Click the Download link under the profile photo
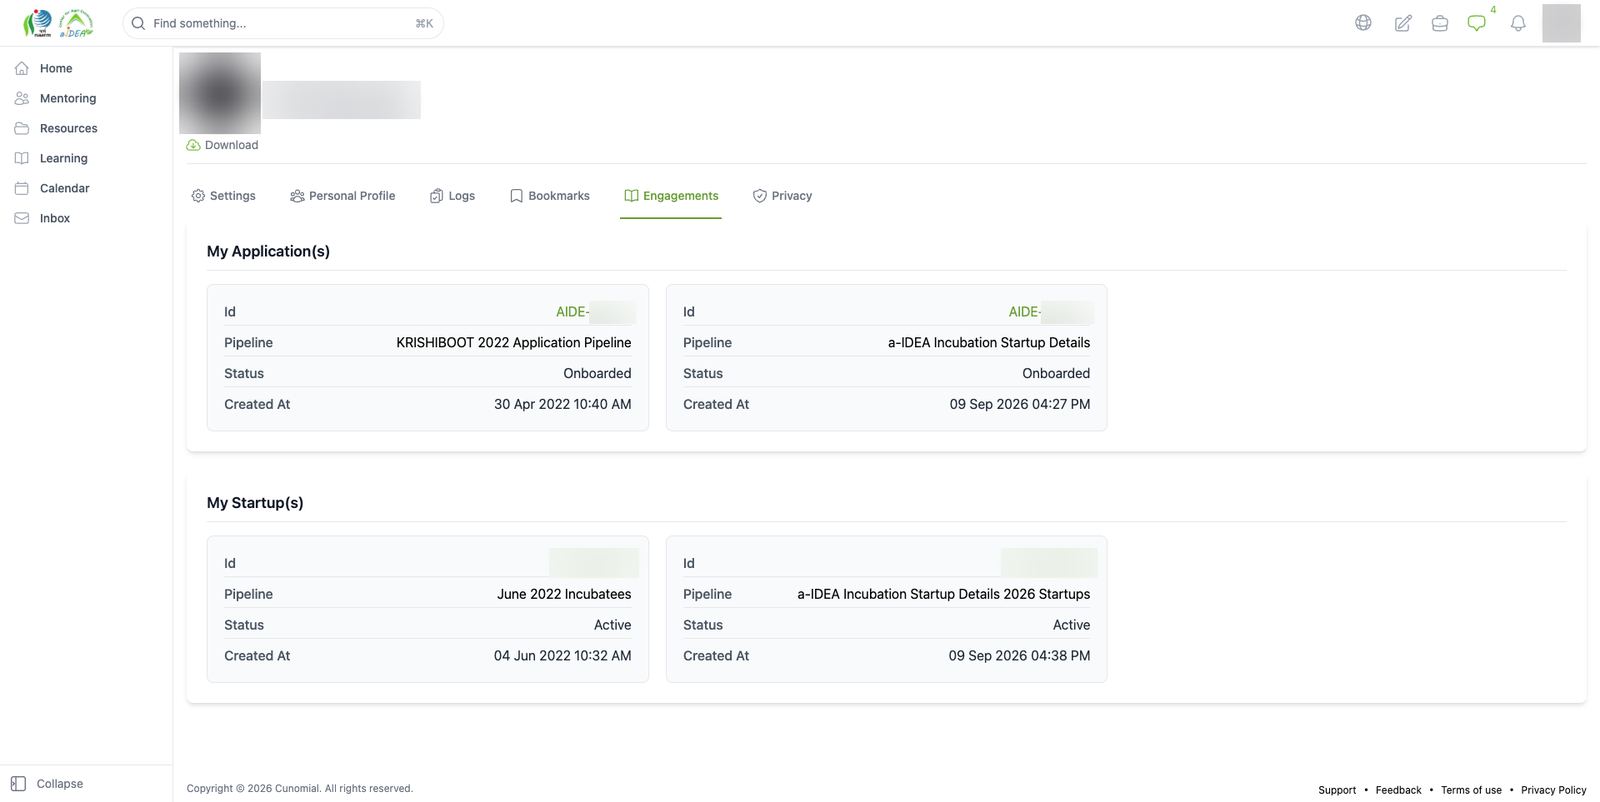This screenshot has width=1600, height=802. click(222, 145)
